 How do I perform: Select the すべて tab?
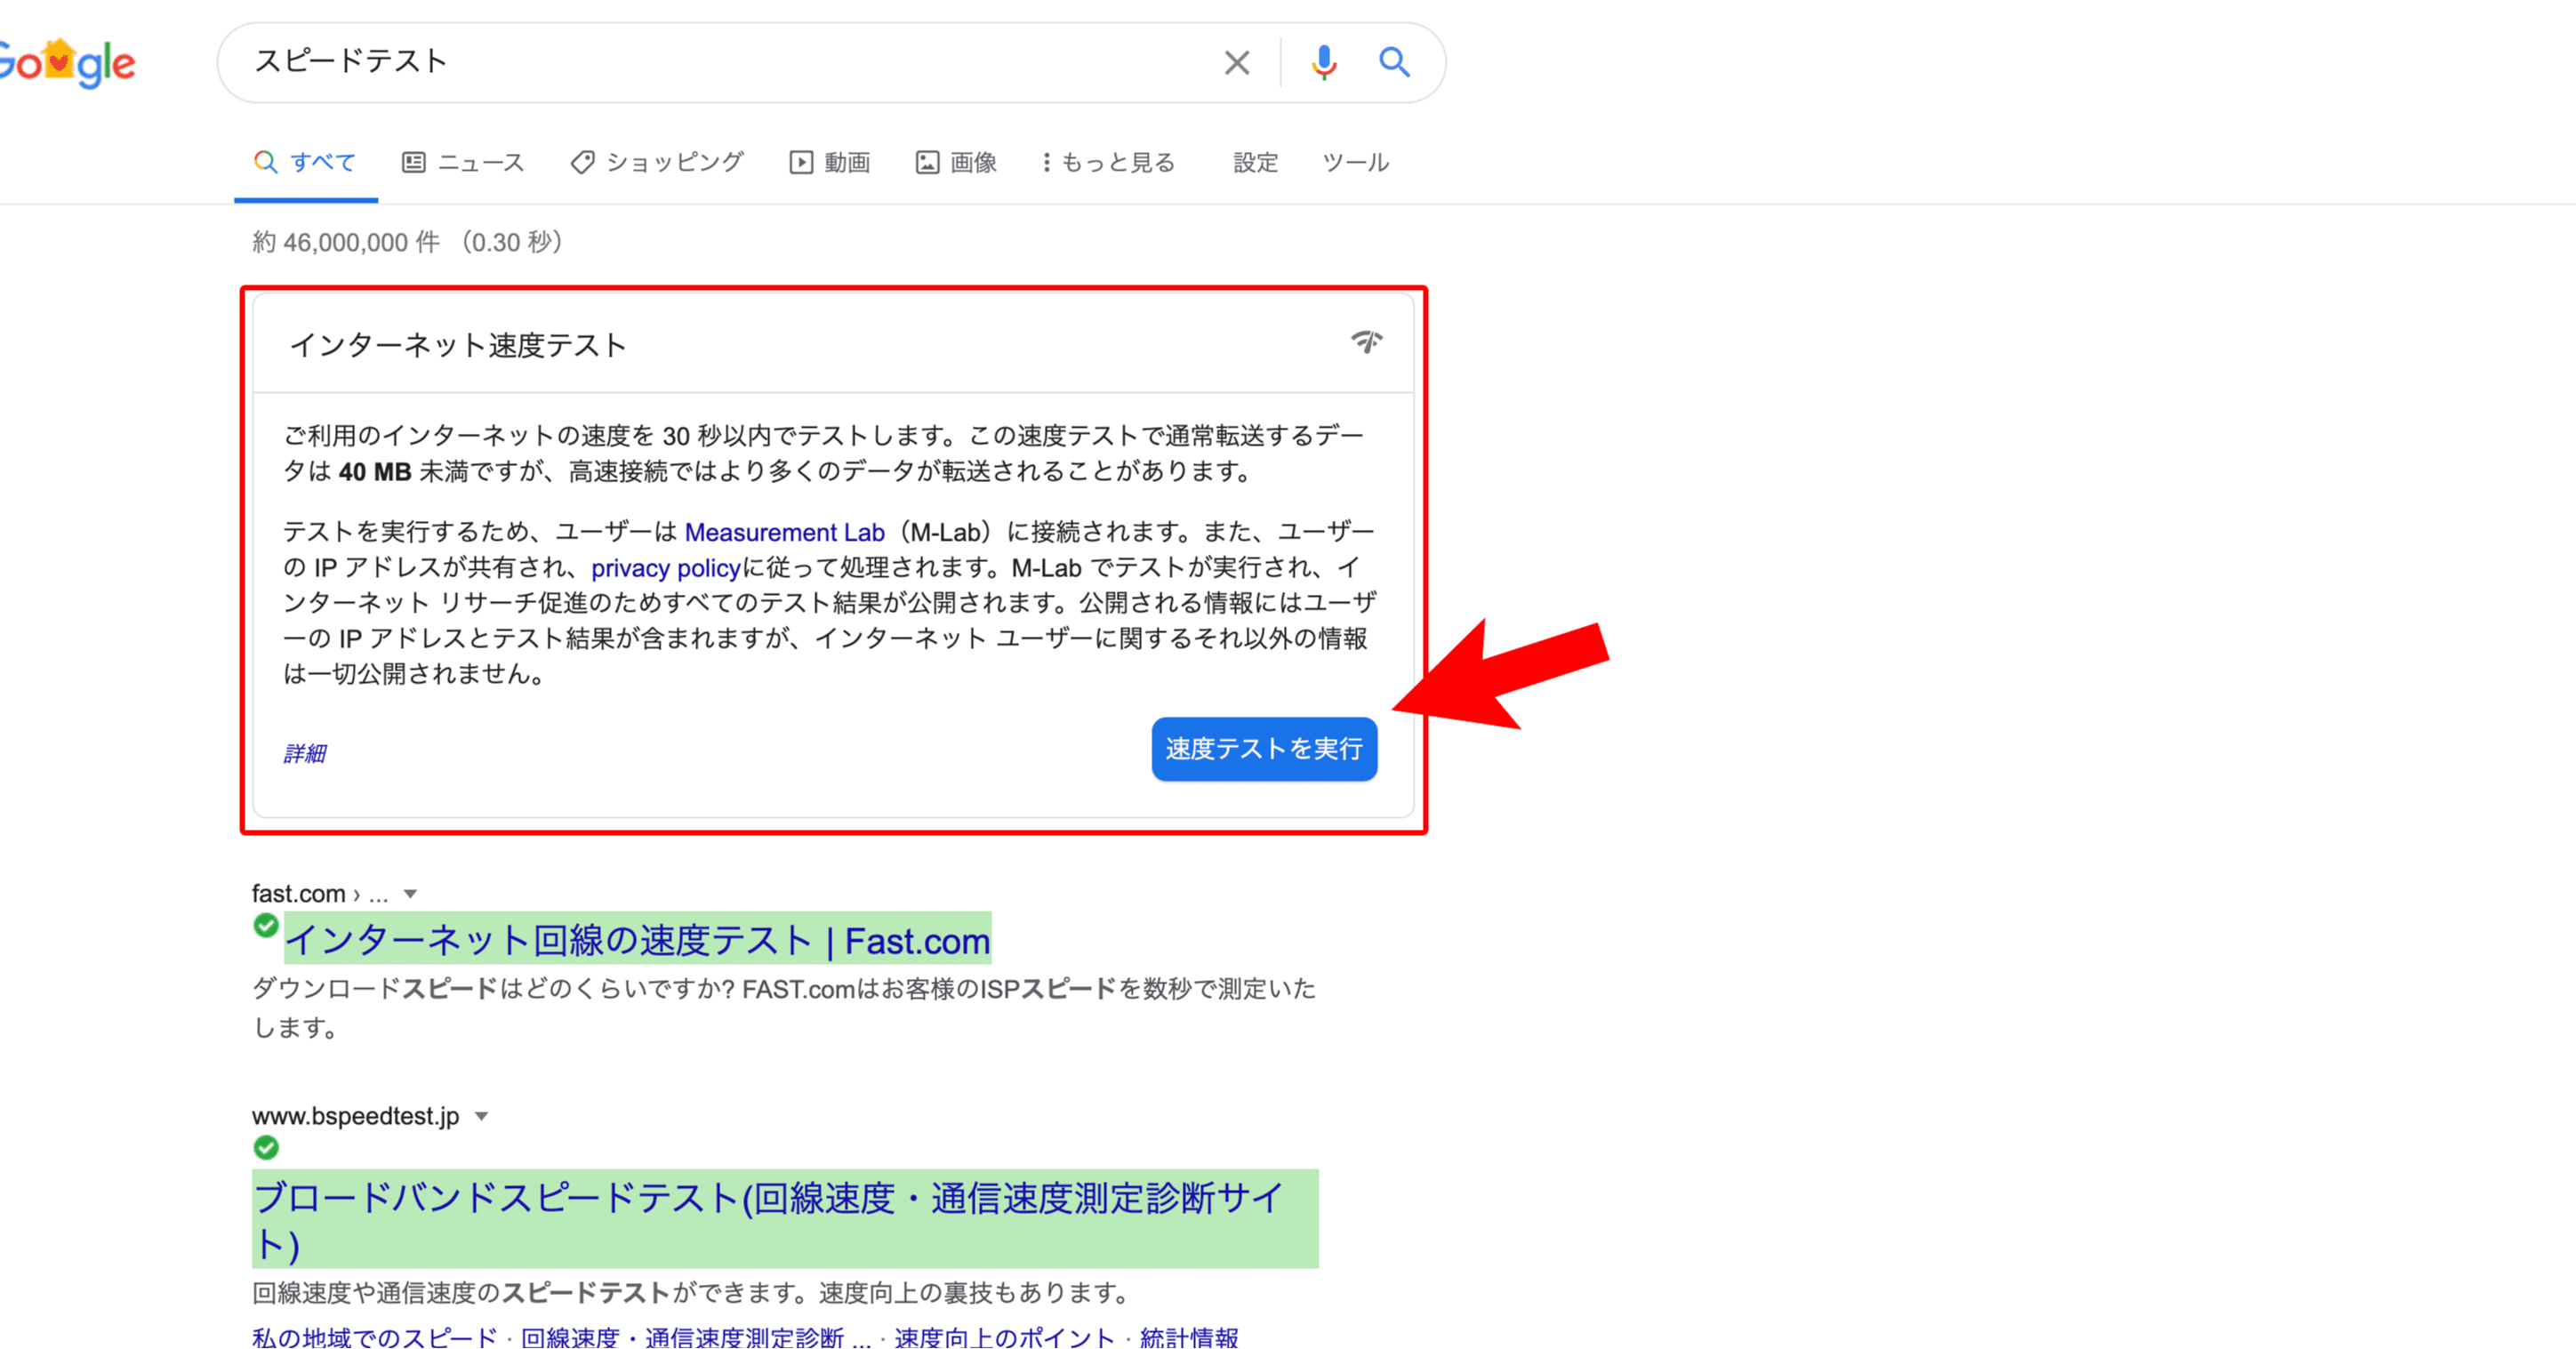[x=306, y=162]
